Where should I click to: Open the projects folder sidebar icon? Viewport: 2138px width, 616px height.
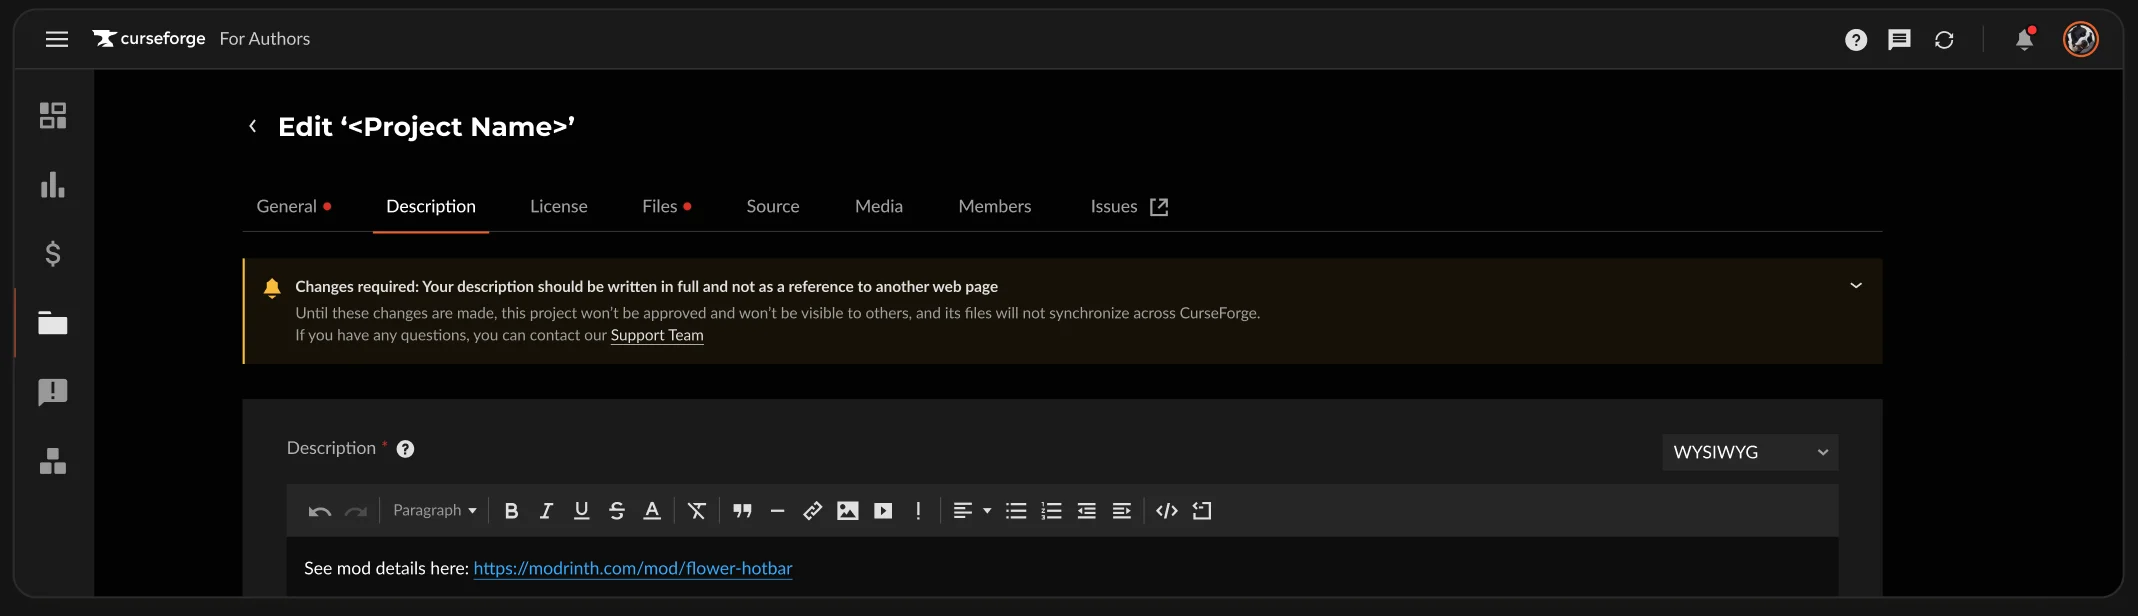pos(53,323)
